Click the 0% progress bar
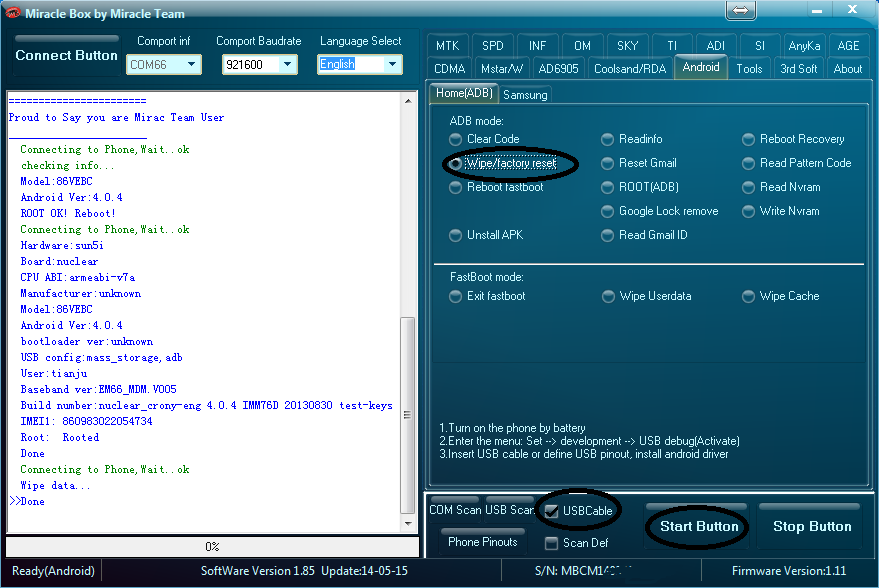879x588 pixels. (212, 547)
